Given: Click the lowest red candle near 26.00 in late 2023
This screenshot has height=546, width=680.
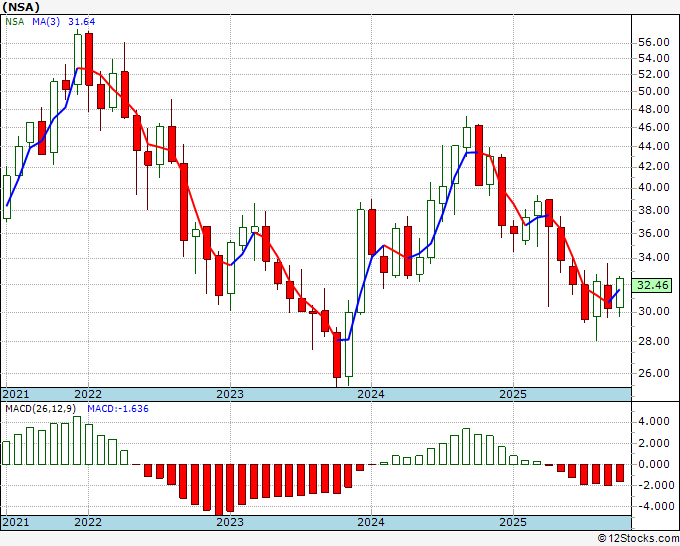Looking at the screenshot, I should (337, 355).
